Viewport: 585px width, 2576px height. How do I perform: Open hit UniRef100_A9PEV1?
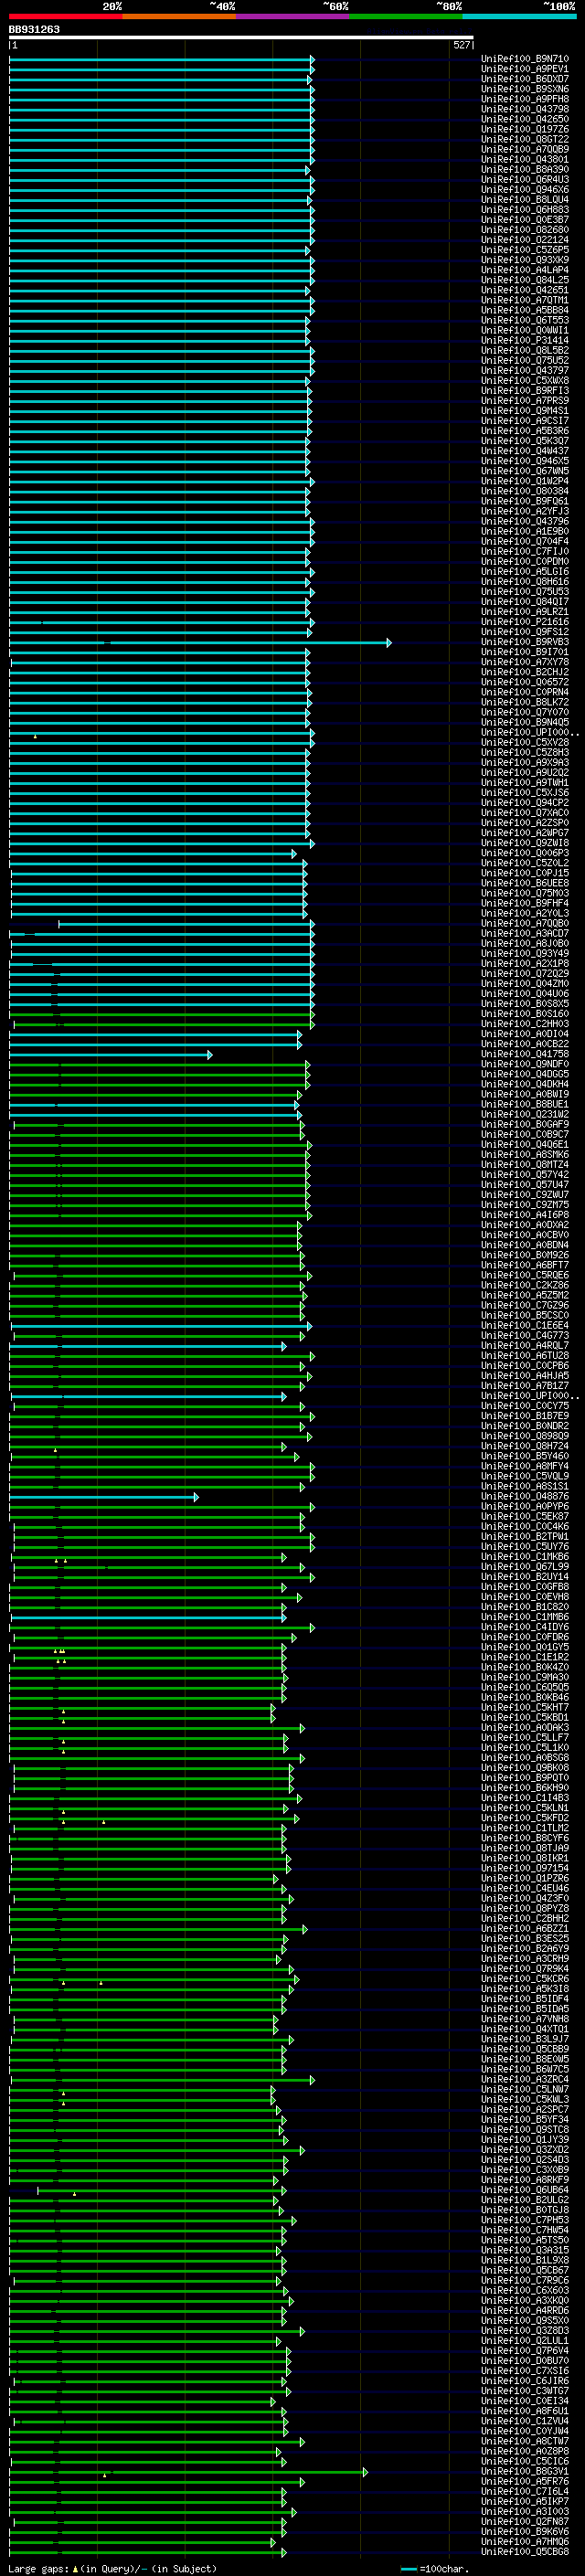pos(525,69)
